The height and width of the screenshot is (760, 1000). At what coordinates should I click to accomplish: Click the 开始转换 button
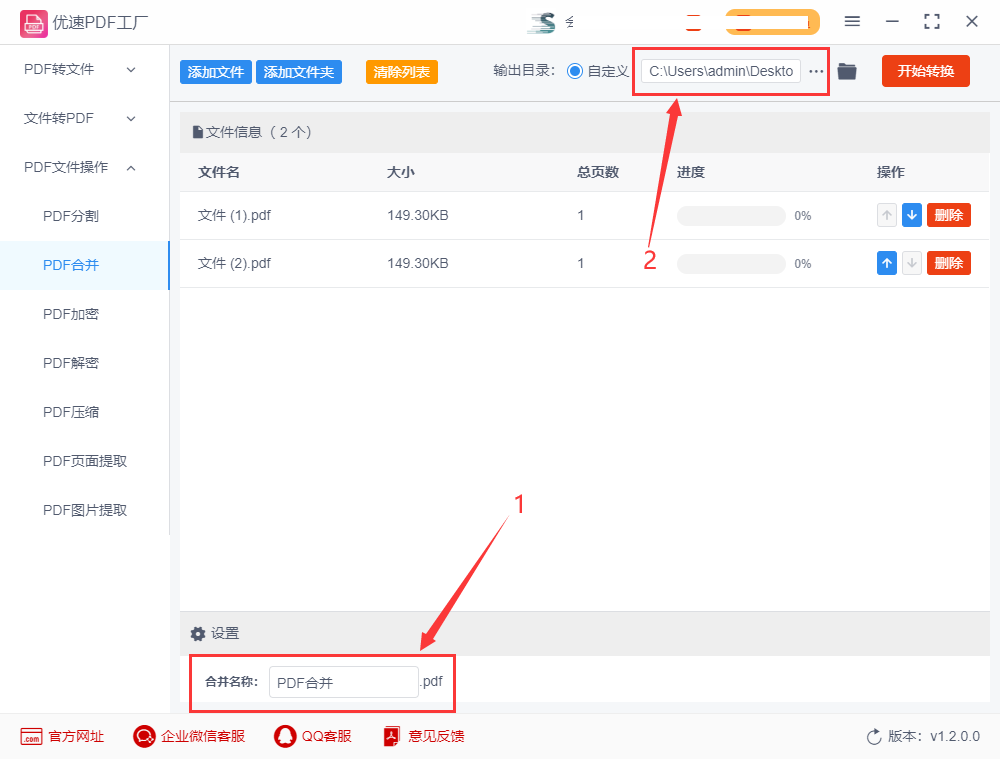pos(925,71)
